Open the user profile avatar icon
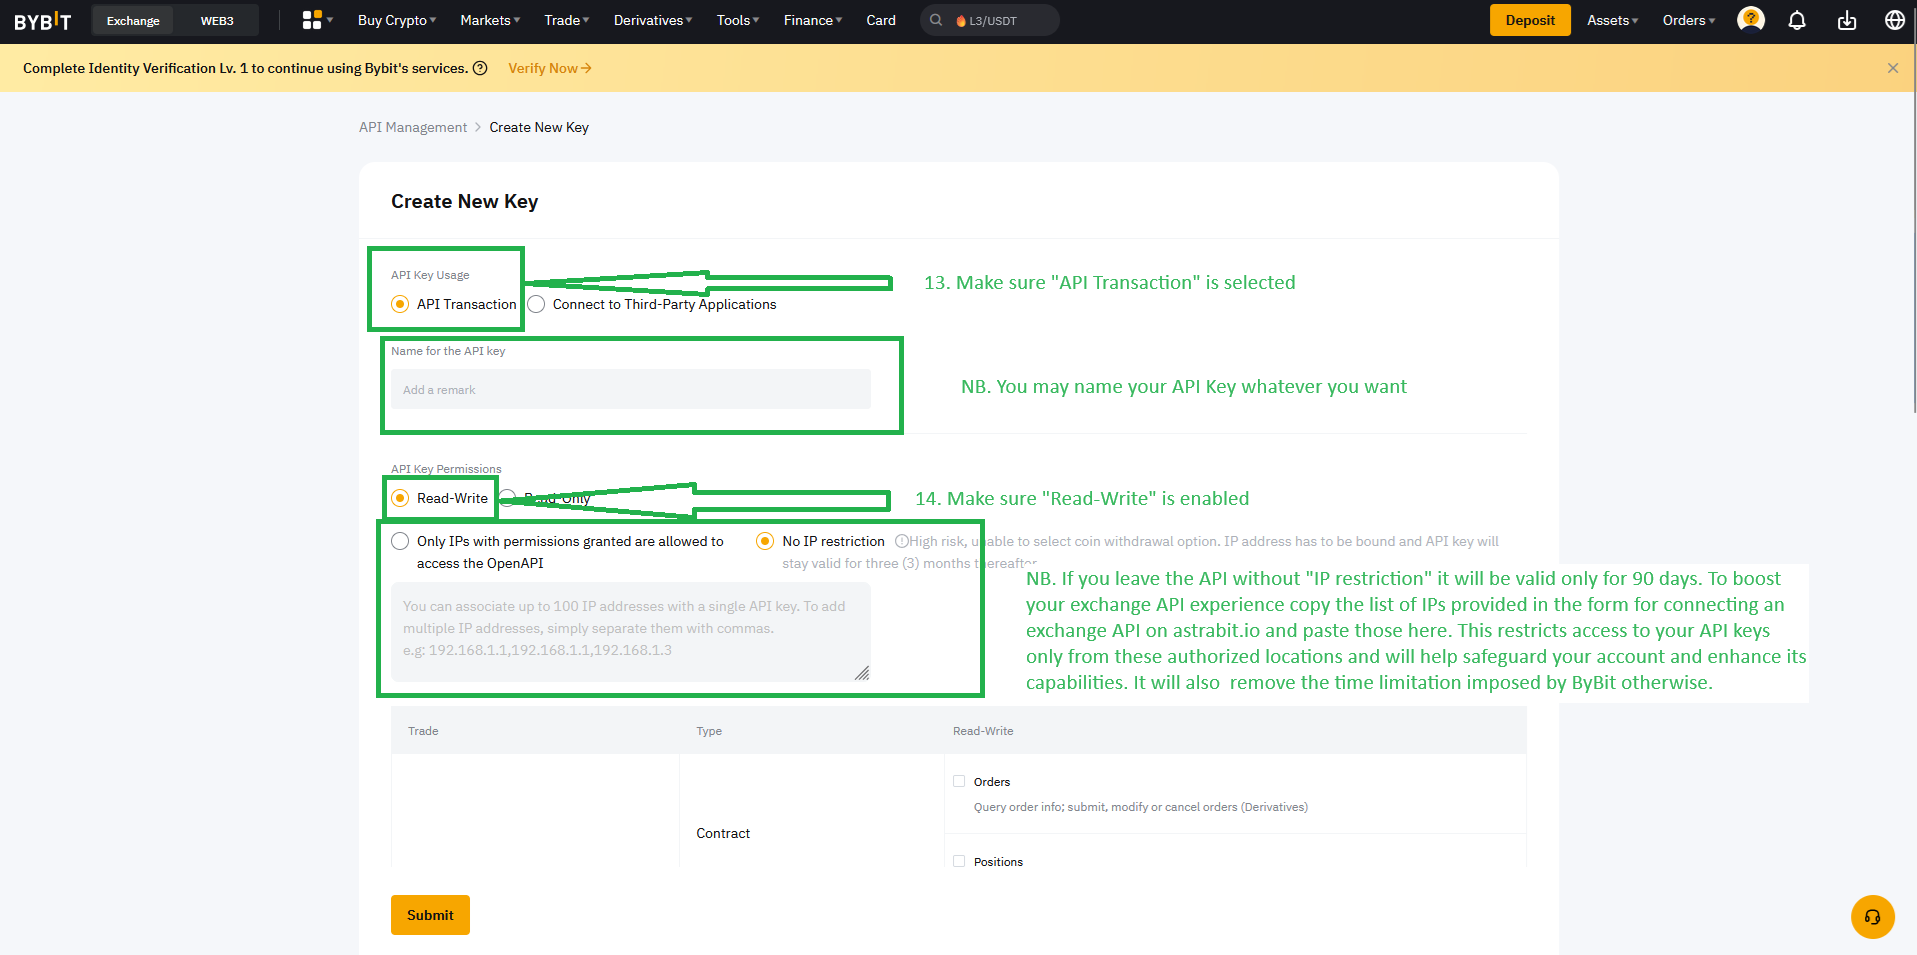 coord(1750,20)
